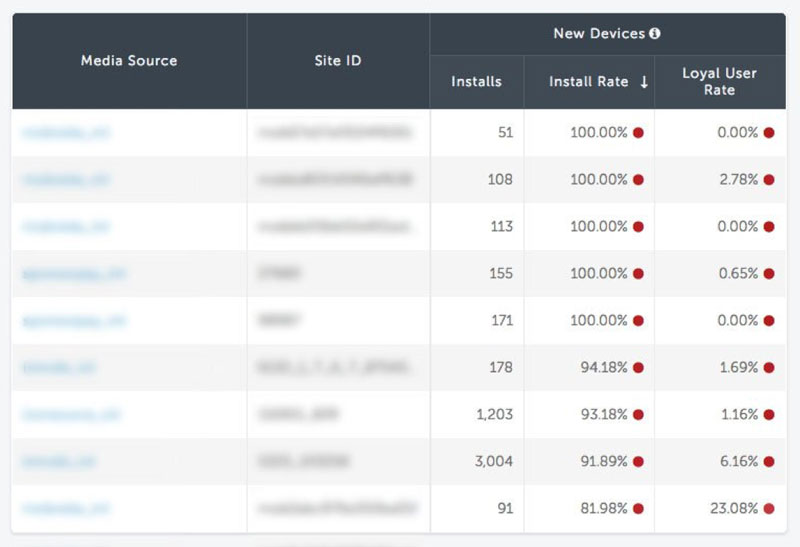Click the loyal rate dot in the 171-installs row
Image resolution: width=800 pixels, height=547 pixels.
pos(769,320)
